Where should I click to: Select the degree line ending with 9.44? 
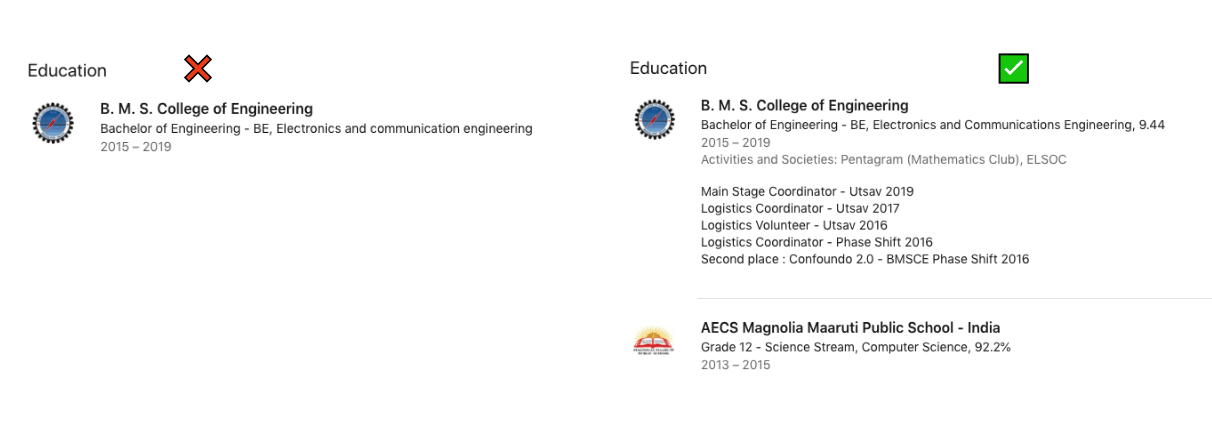932,125
